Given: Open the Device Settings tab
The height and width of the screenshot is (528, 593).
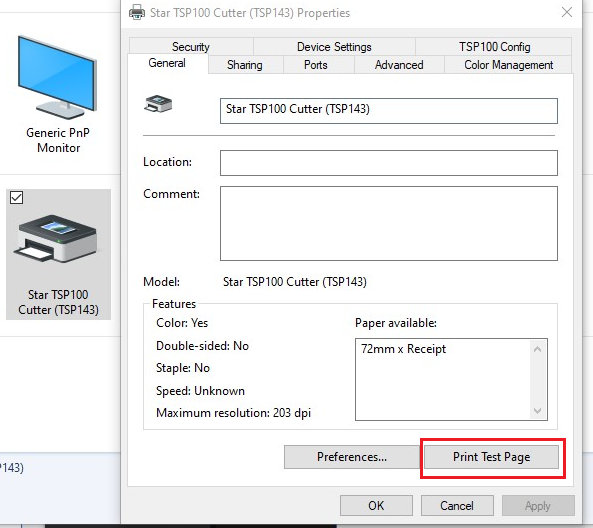Looking at the screenshot, I should [x=334, y=47].
